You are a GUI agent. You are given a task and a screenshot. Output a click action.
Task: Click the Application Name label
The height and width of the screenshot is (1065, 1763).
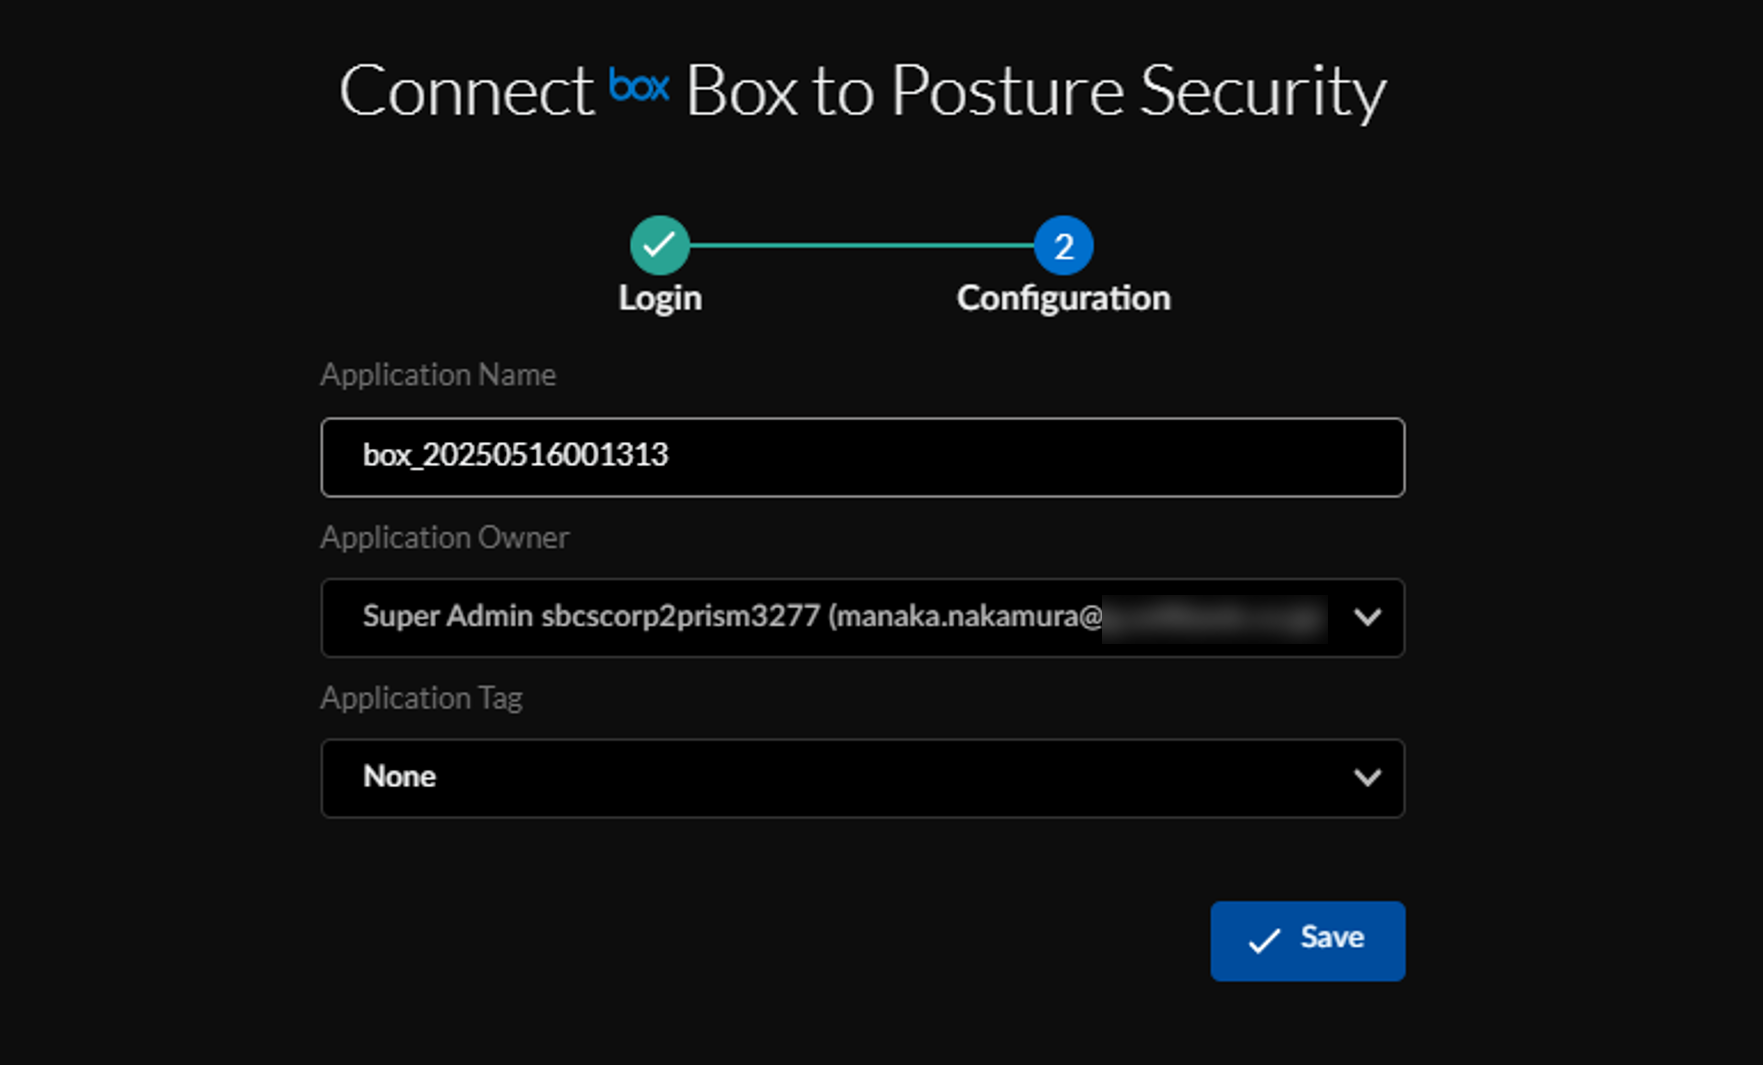coord(438,374)
